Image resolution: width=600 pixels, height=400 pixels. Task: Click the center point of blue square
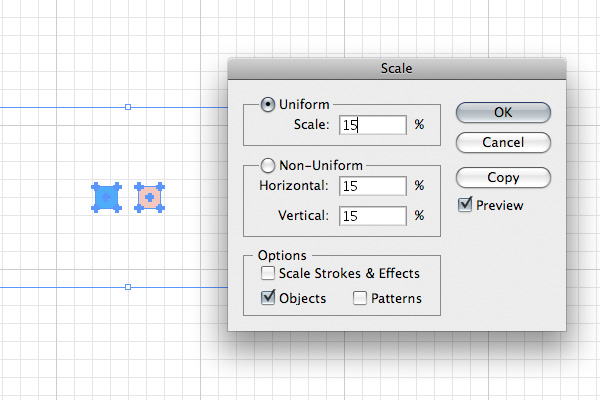click(106, 198)
